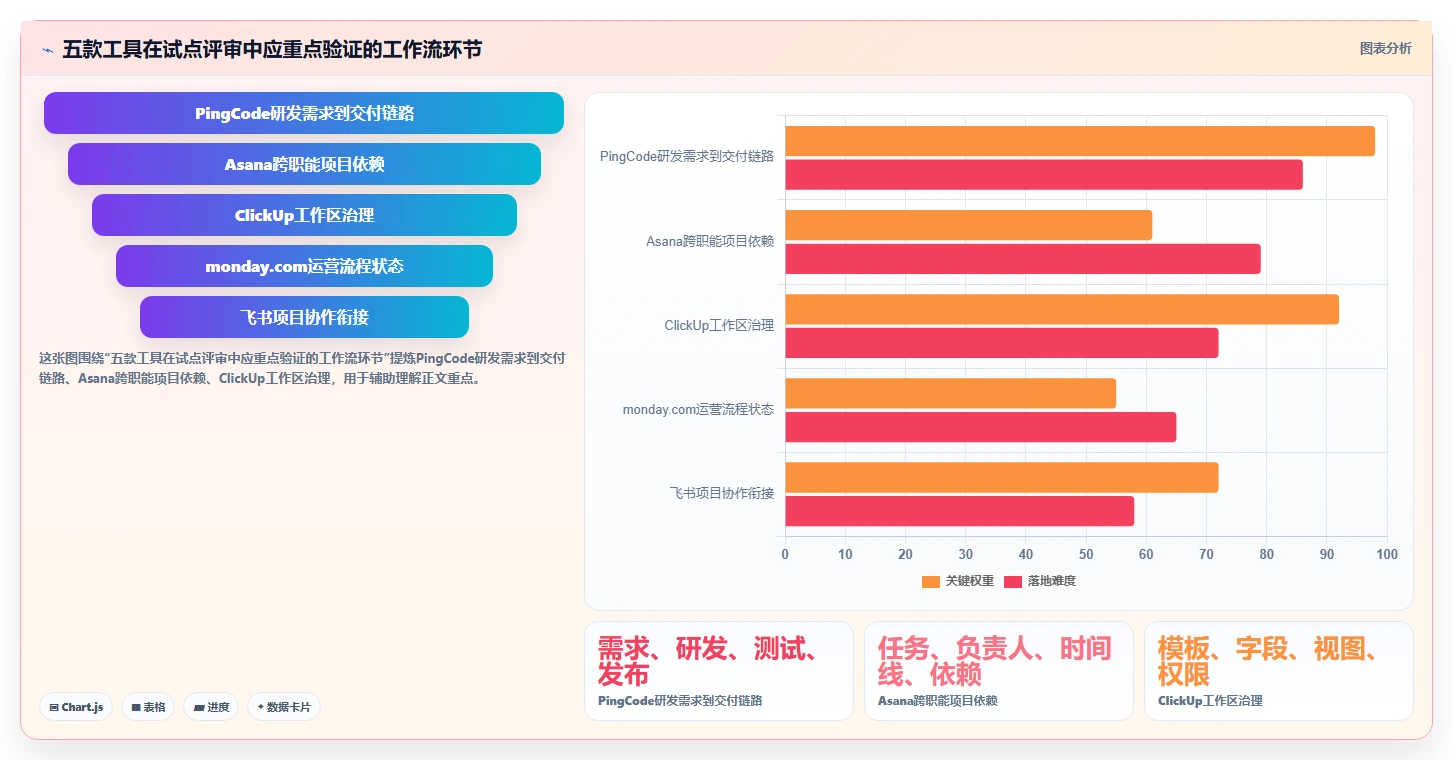The image size is (1453, 760).
Task: Select the ClickUp工作区治理 funnel bar
Action: point(304,215)
